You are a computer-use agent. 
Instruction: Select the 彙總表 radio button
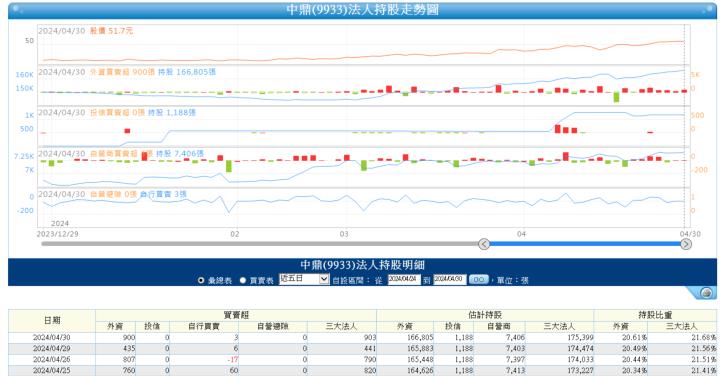[201, 280]
